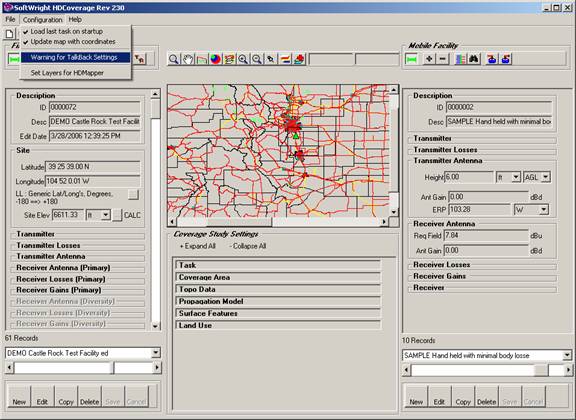The width and height of the screenshot is (576, 420).
Task: Expand the Land Use section
Action: (x=278, y=326)
